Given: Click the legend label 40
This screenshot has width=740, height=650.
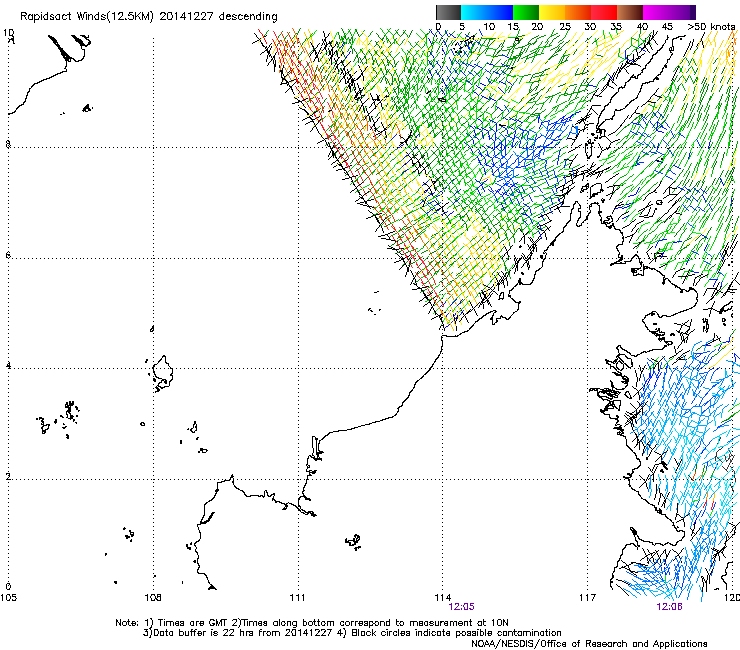Looking at the screenshot, I should pos(642,26).
